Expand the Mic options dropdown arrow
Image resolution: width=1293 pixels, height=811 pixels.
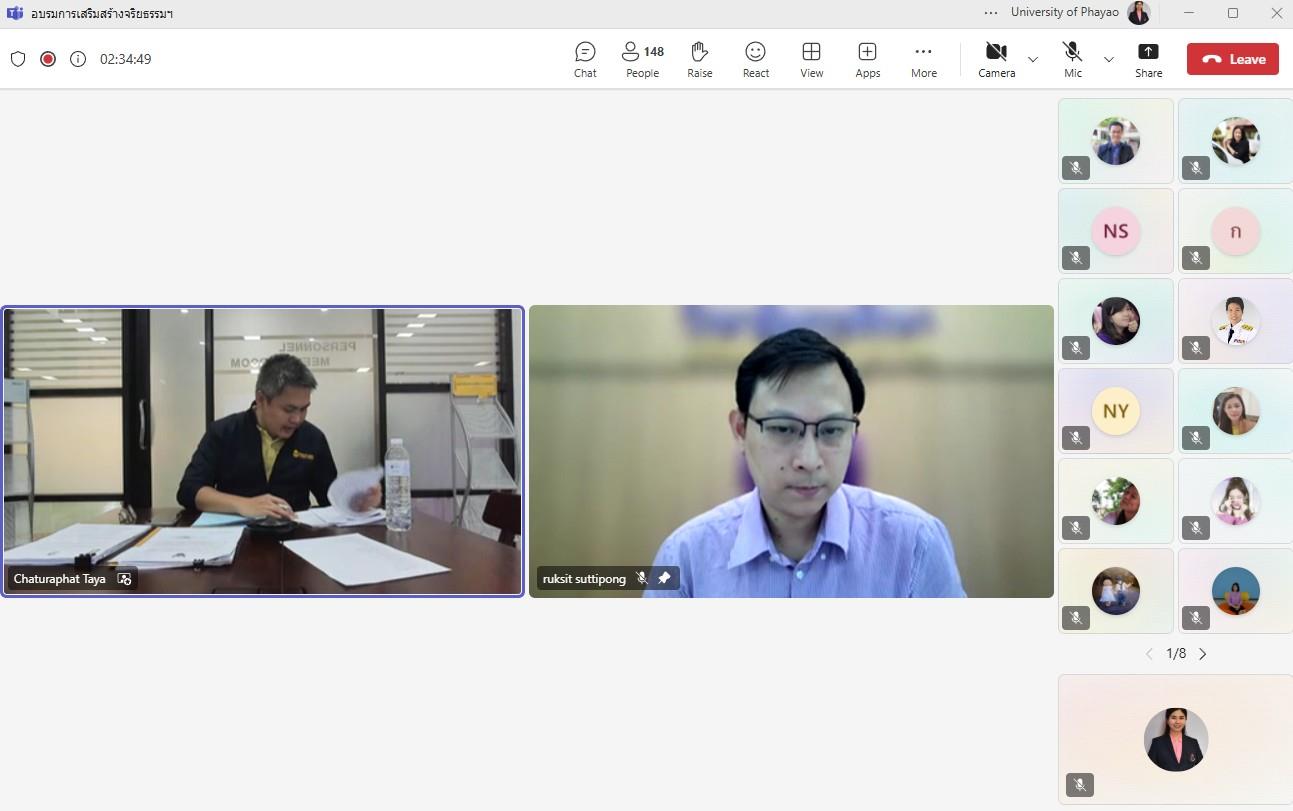pyautogui.click(x=1108, y=59)
